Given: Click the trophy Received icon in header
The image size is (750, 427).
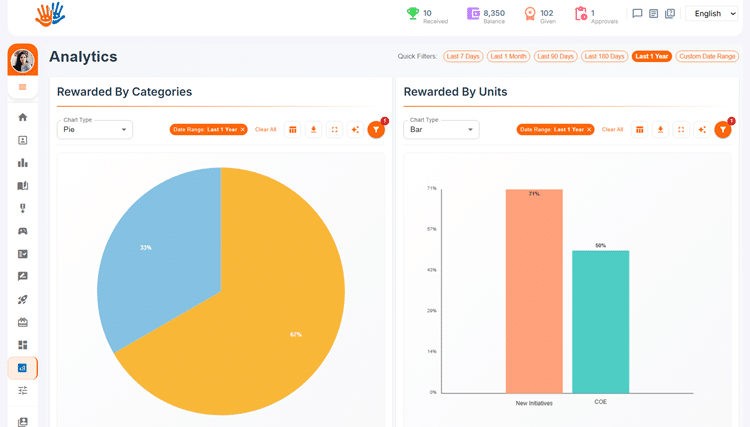Looking at the screenshot, I should (412, 13).
